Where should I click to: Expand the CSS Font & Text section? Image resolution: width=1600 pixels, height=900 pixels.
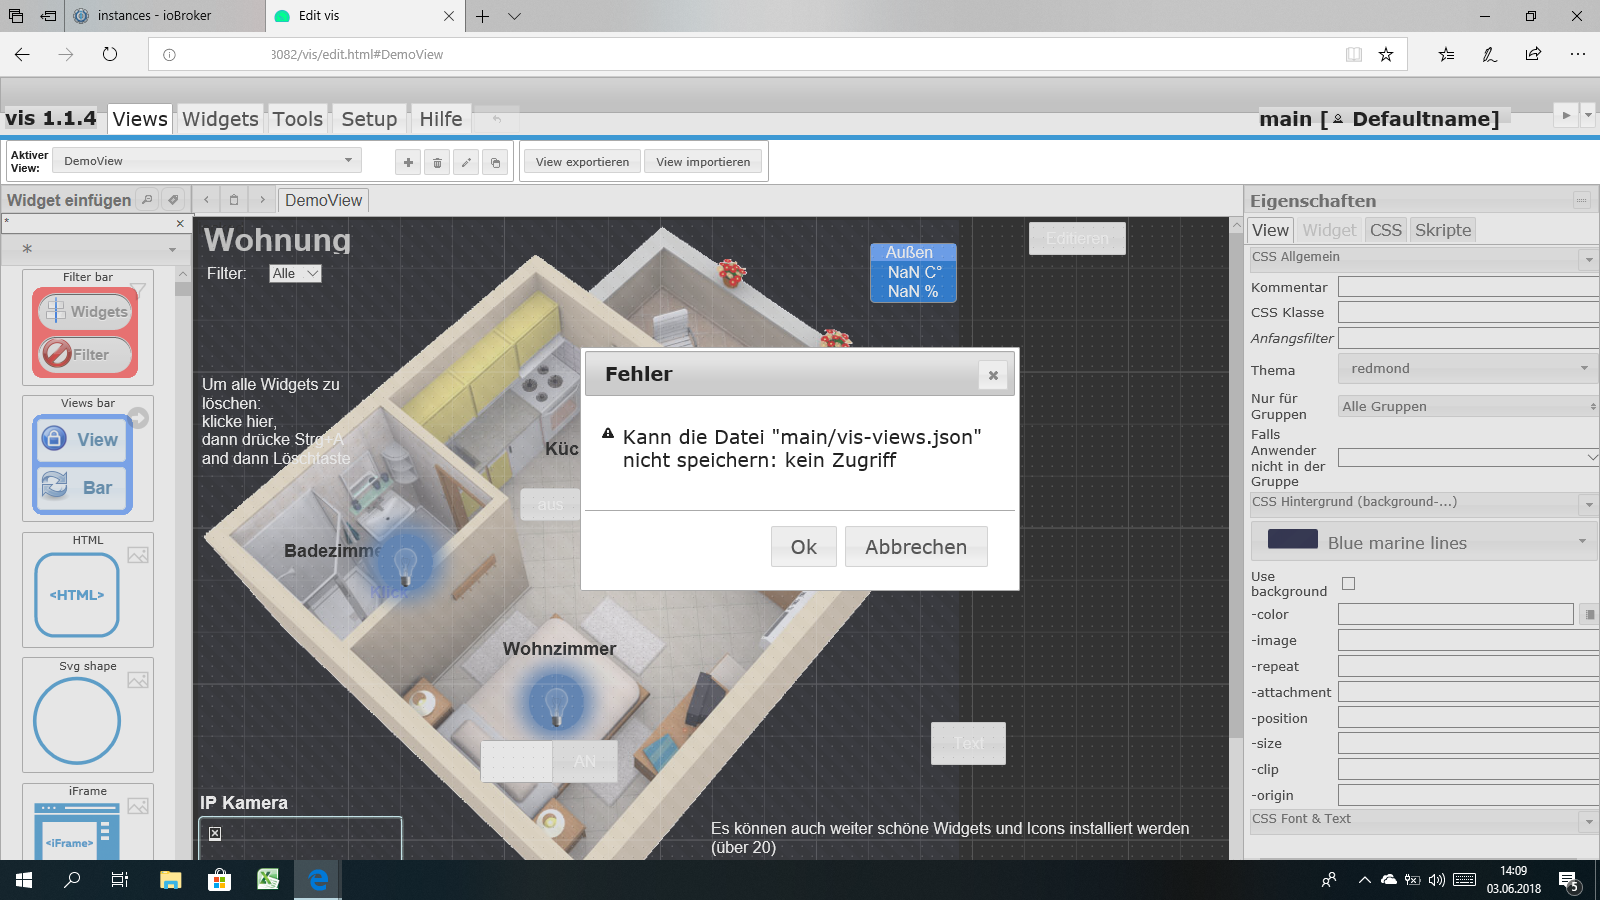tap(1589, 821)
